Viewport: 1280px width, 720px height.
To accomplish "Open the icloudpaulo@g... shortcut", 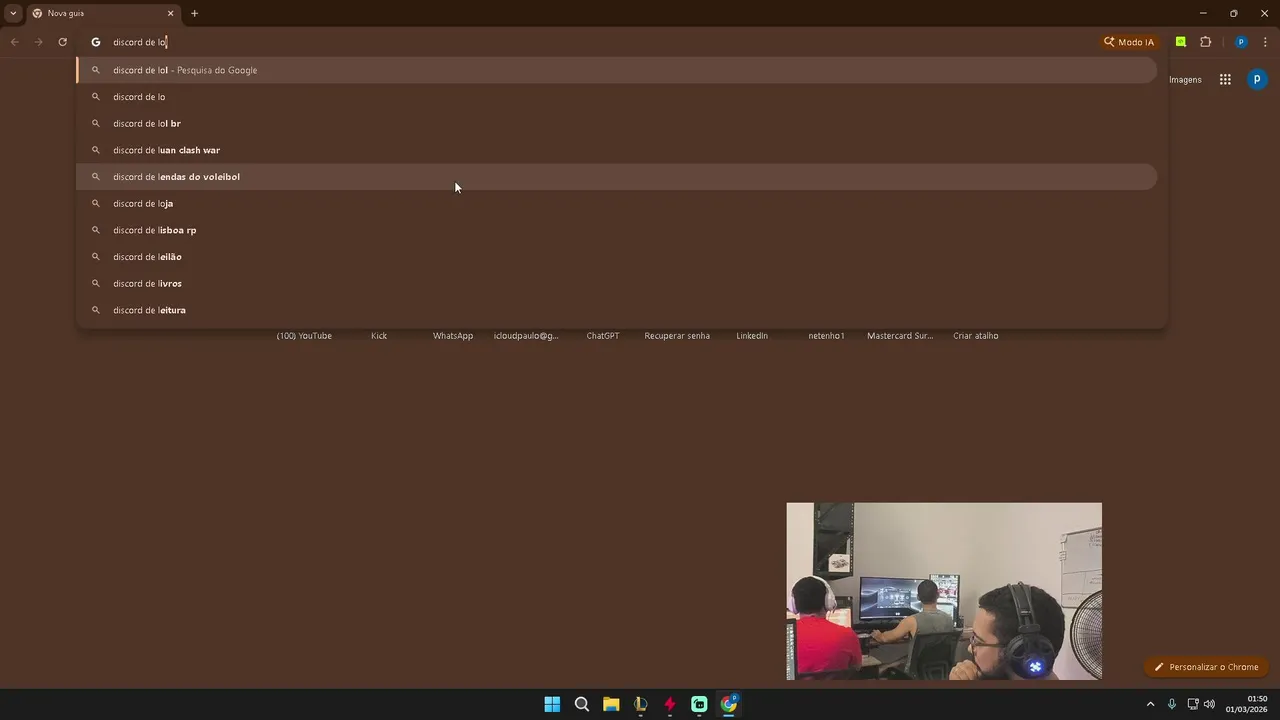I will click(526, 336).
